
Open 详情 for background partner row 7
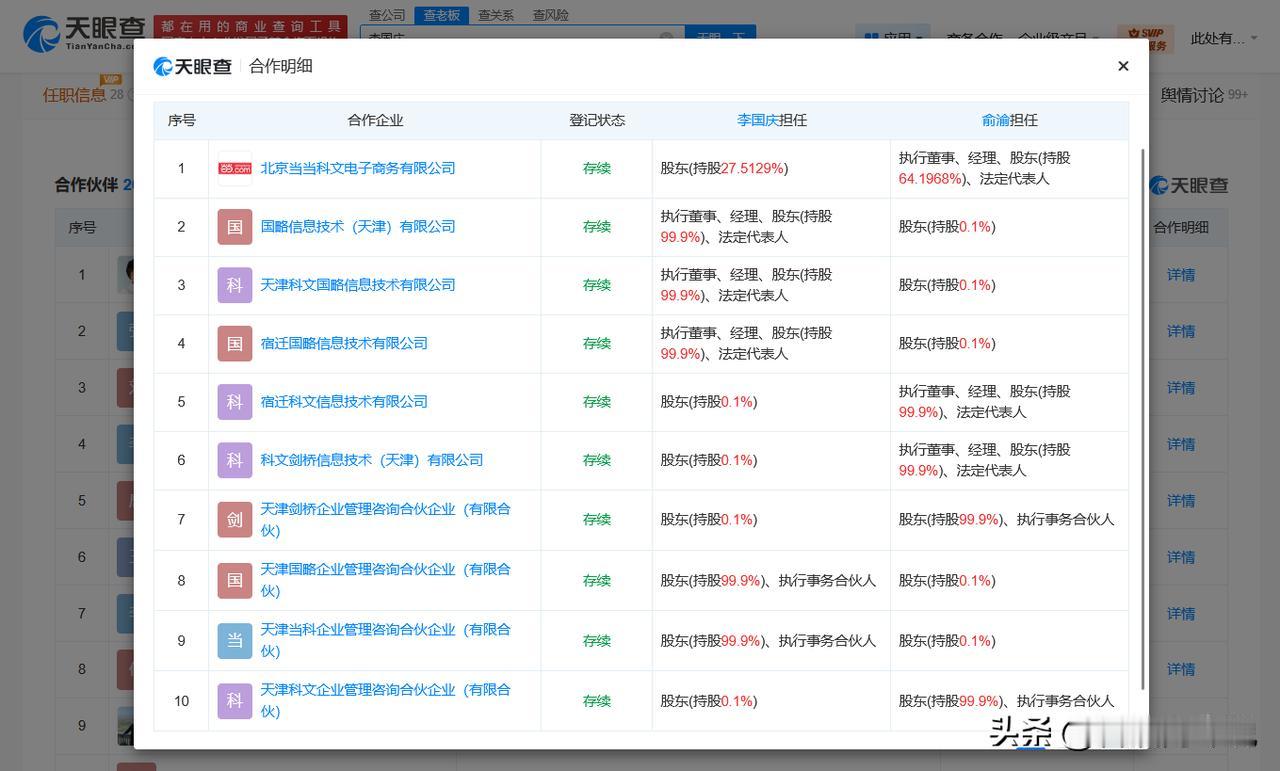1181,614
